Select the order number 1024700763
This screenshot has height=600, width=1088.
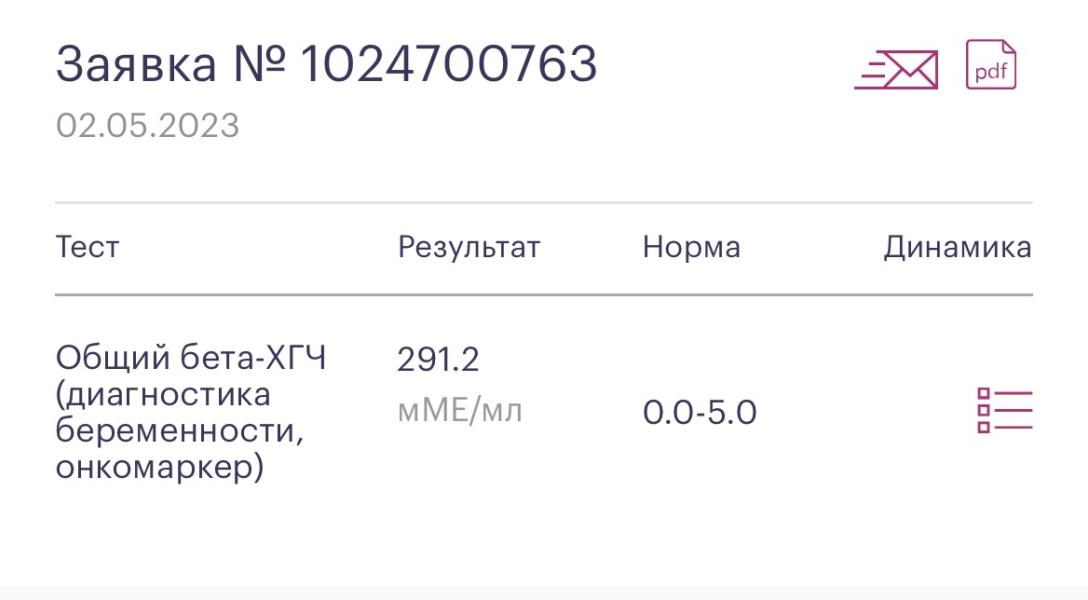(x=448, y=65)
